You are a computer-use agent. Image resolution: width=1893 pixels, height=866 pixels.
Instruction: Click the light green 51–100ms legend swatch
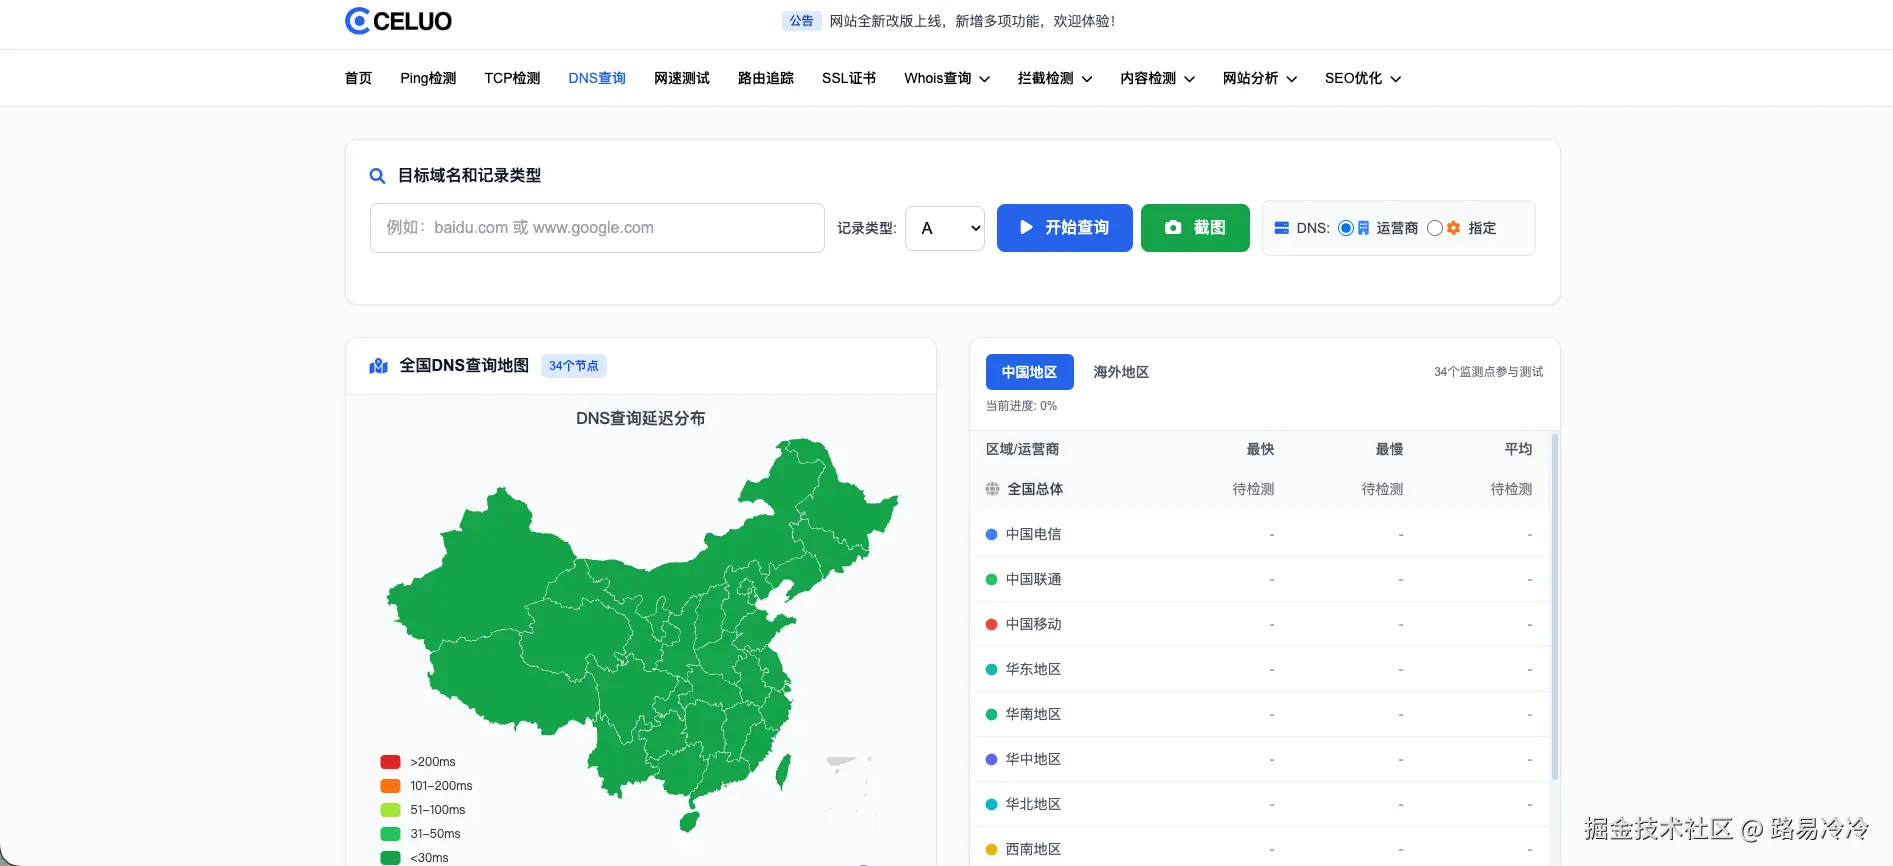point(391,810)
